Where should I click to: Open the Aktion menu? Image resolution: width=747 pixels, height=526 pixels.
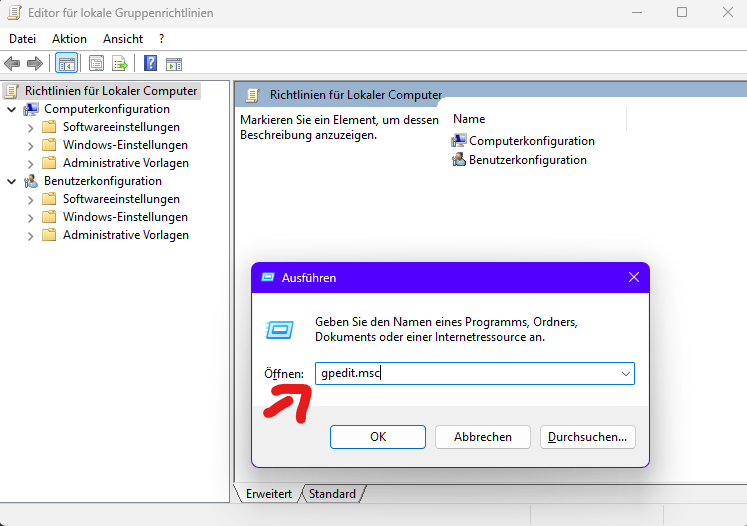(69, 39)
